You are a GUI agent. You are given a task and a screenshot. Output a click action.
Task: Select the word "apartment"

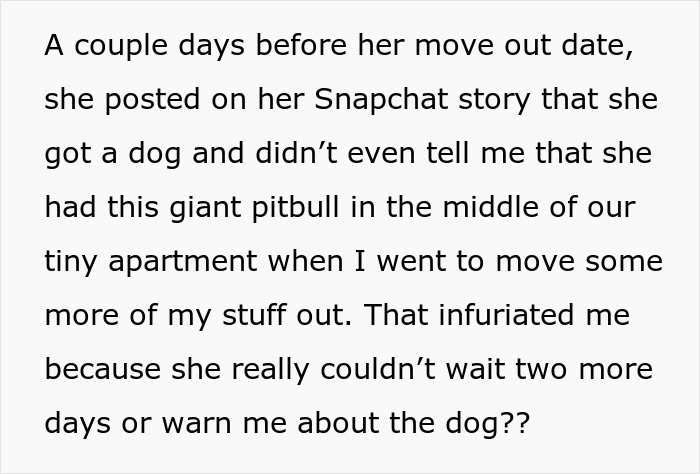(x=192, y=262)
